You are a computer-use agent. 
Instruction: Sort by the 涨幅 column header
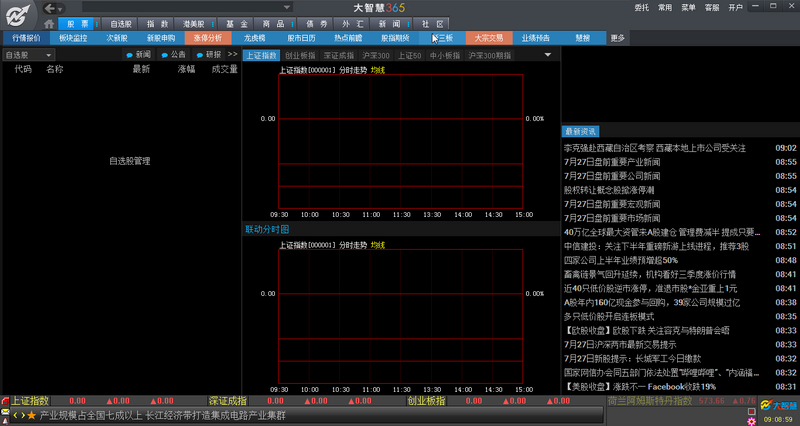pos(186,69)
